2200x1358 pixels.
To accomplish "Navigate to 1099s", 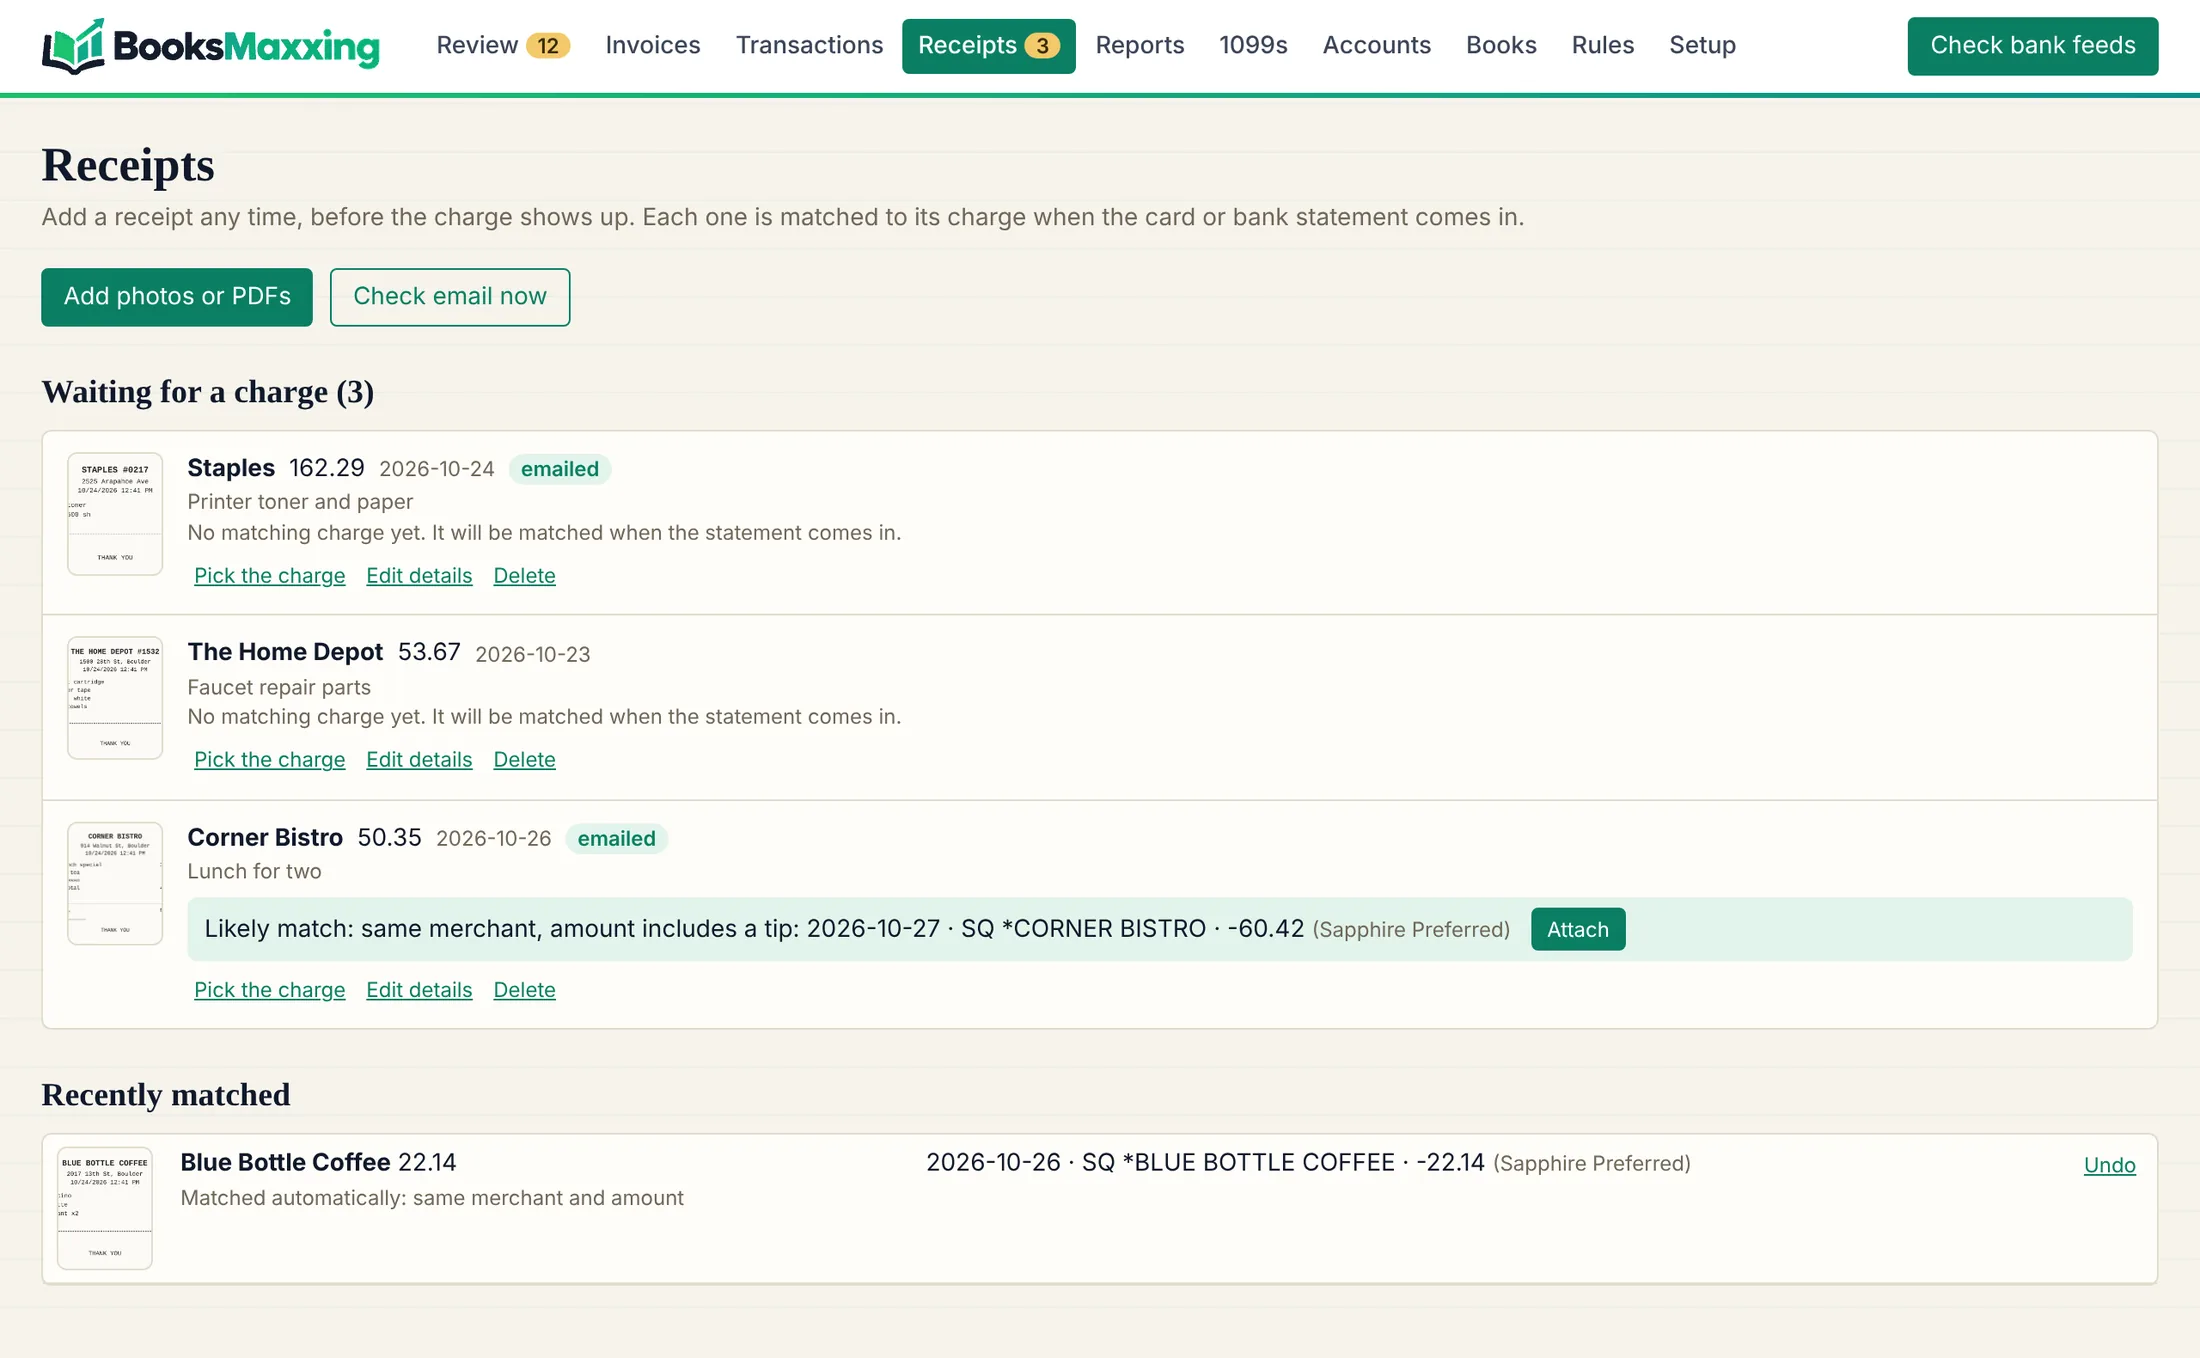I will pos(1253,46).
